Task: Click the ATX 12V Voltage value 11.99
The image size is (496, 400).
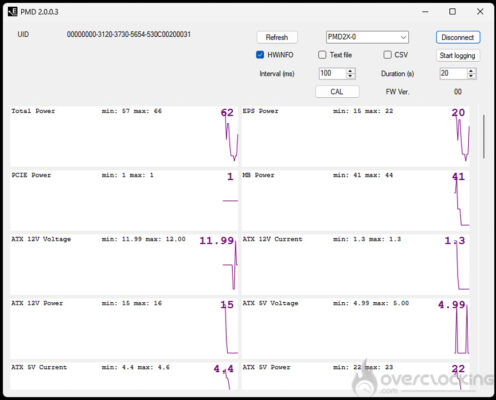Action: pos(217,241)
